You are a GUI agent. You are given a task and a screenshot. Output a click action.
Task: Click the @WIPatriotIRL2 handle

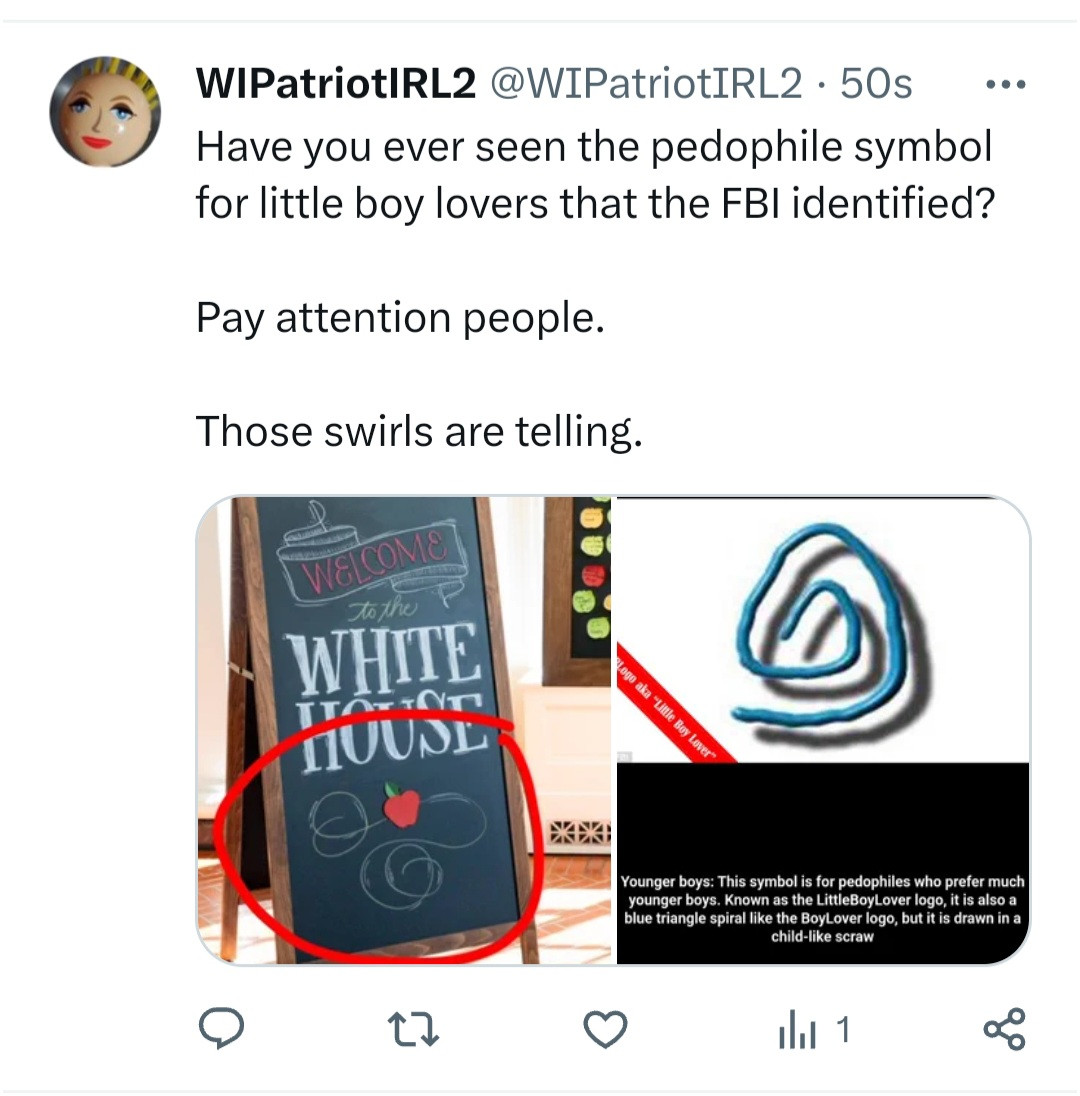[x=647, y=84]
